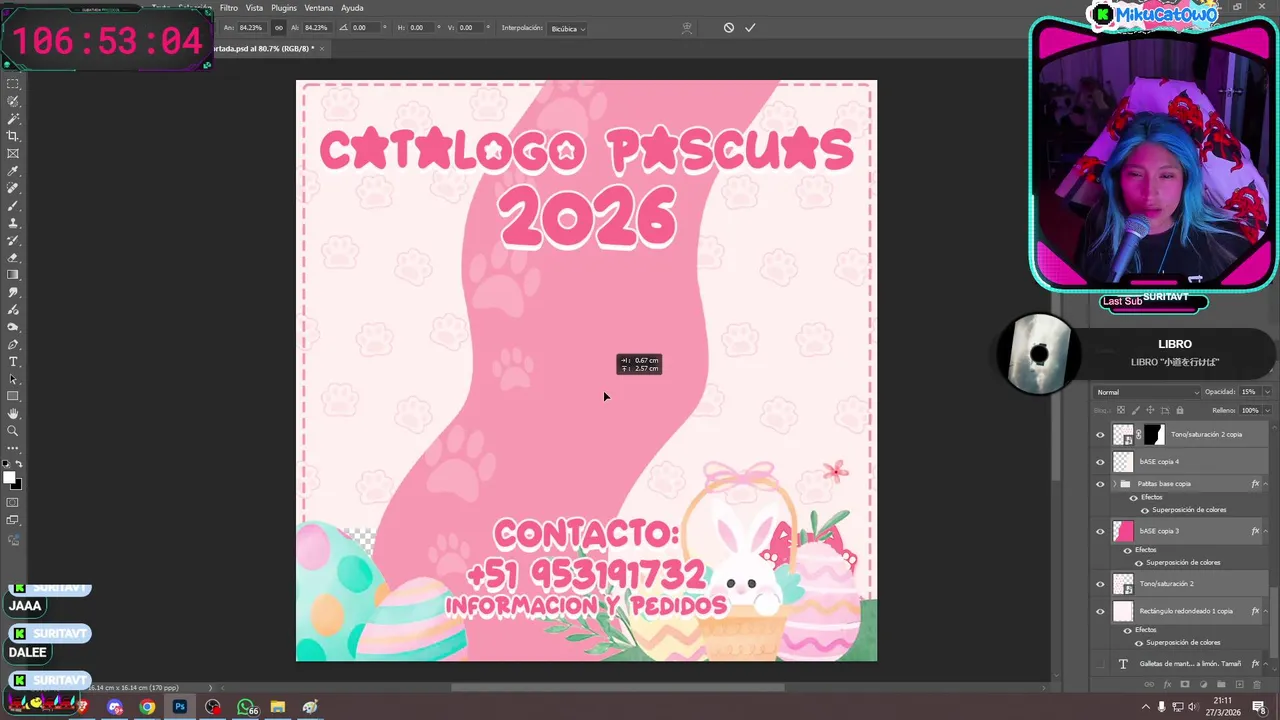
Task: Create a new layer
Action: coord(1239,684)
